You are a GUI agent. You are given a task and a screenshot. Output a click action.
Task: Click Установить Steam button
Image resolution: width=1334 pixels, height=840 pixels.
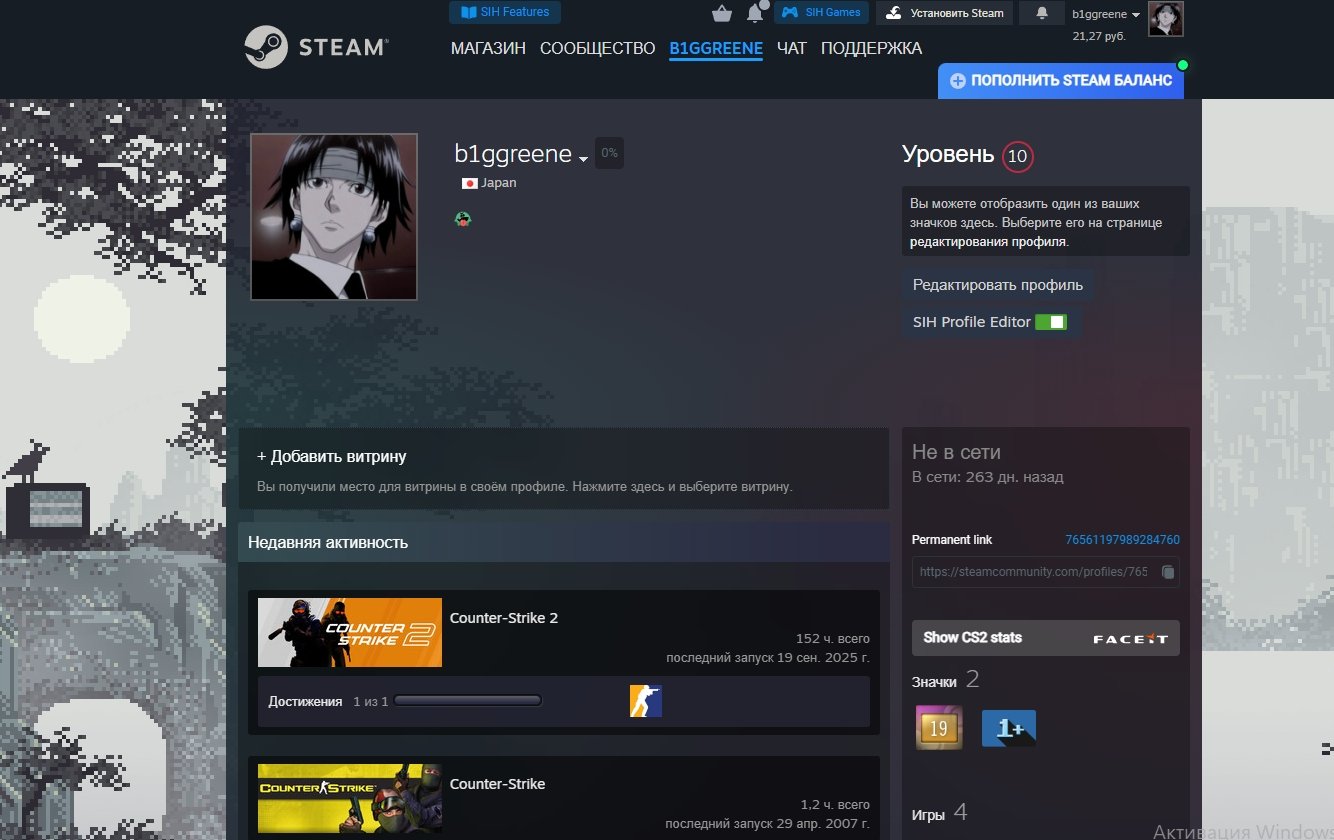click(x=945, y=13)
